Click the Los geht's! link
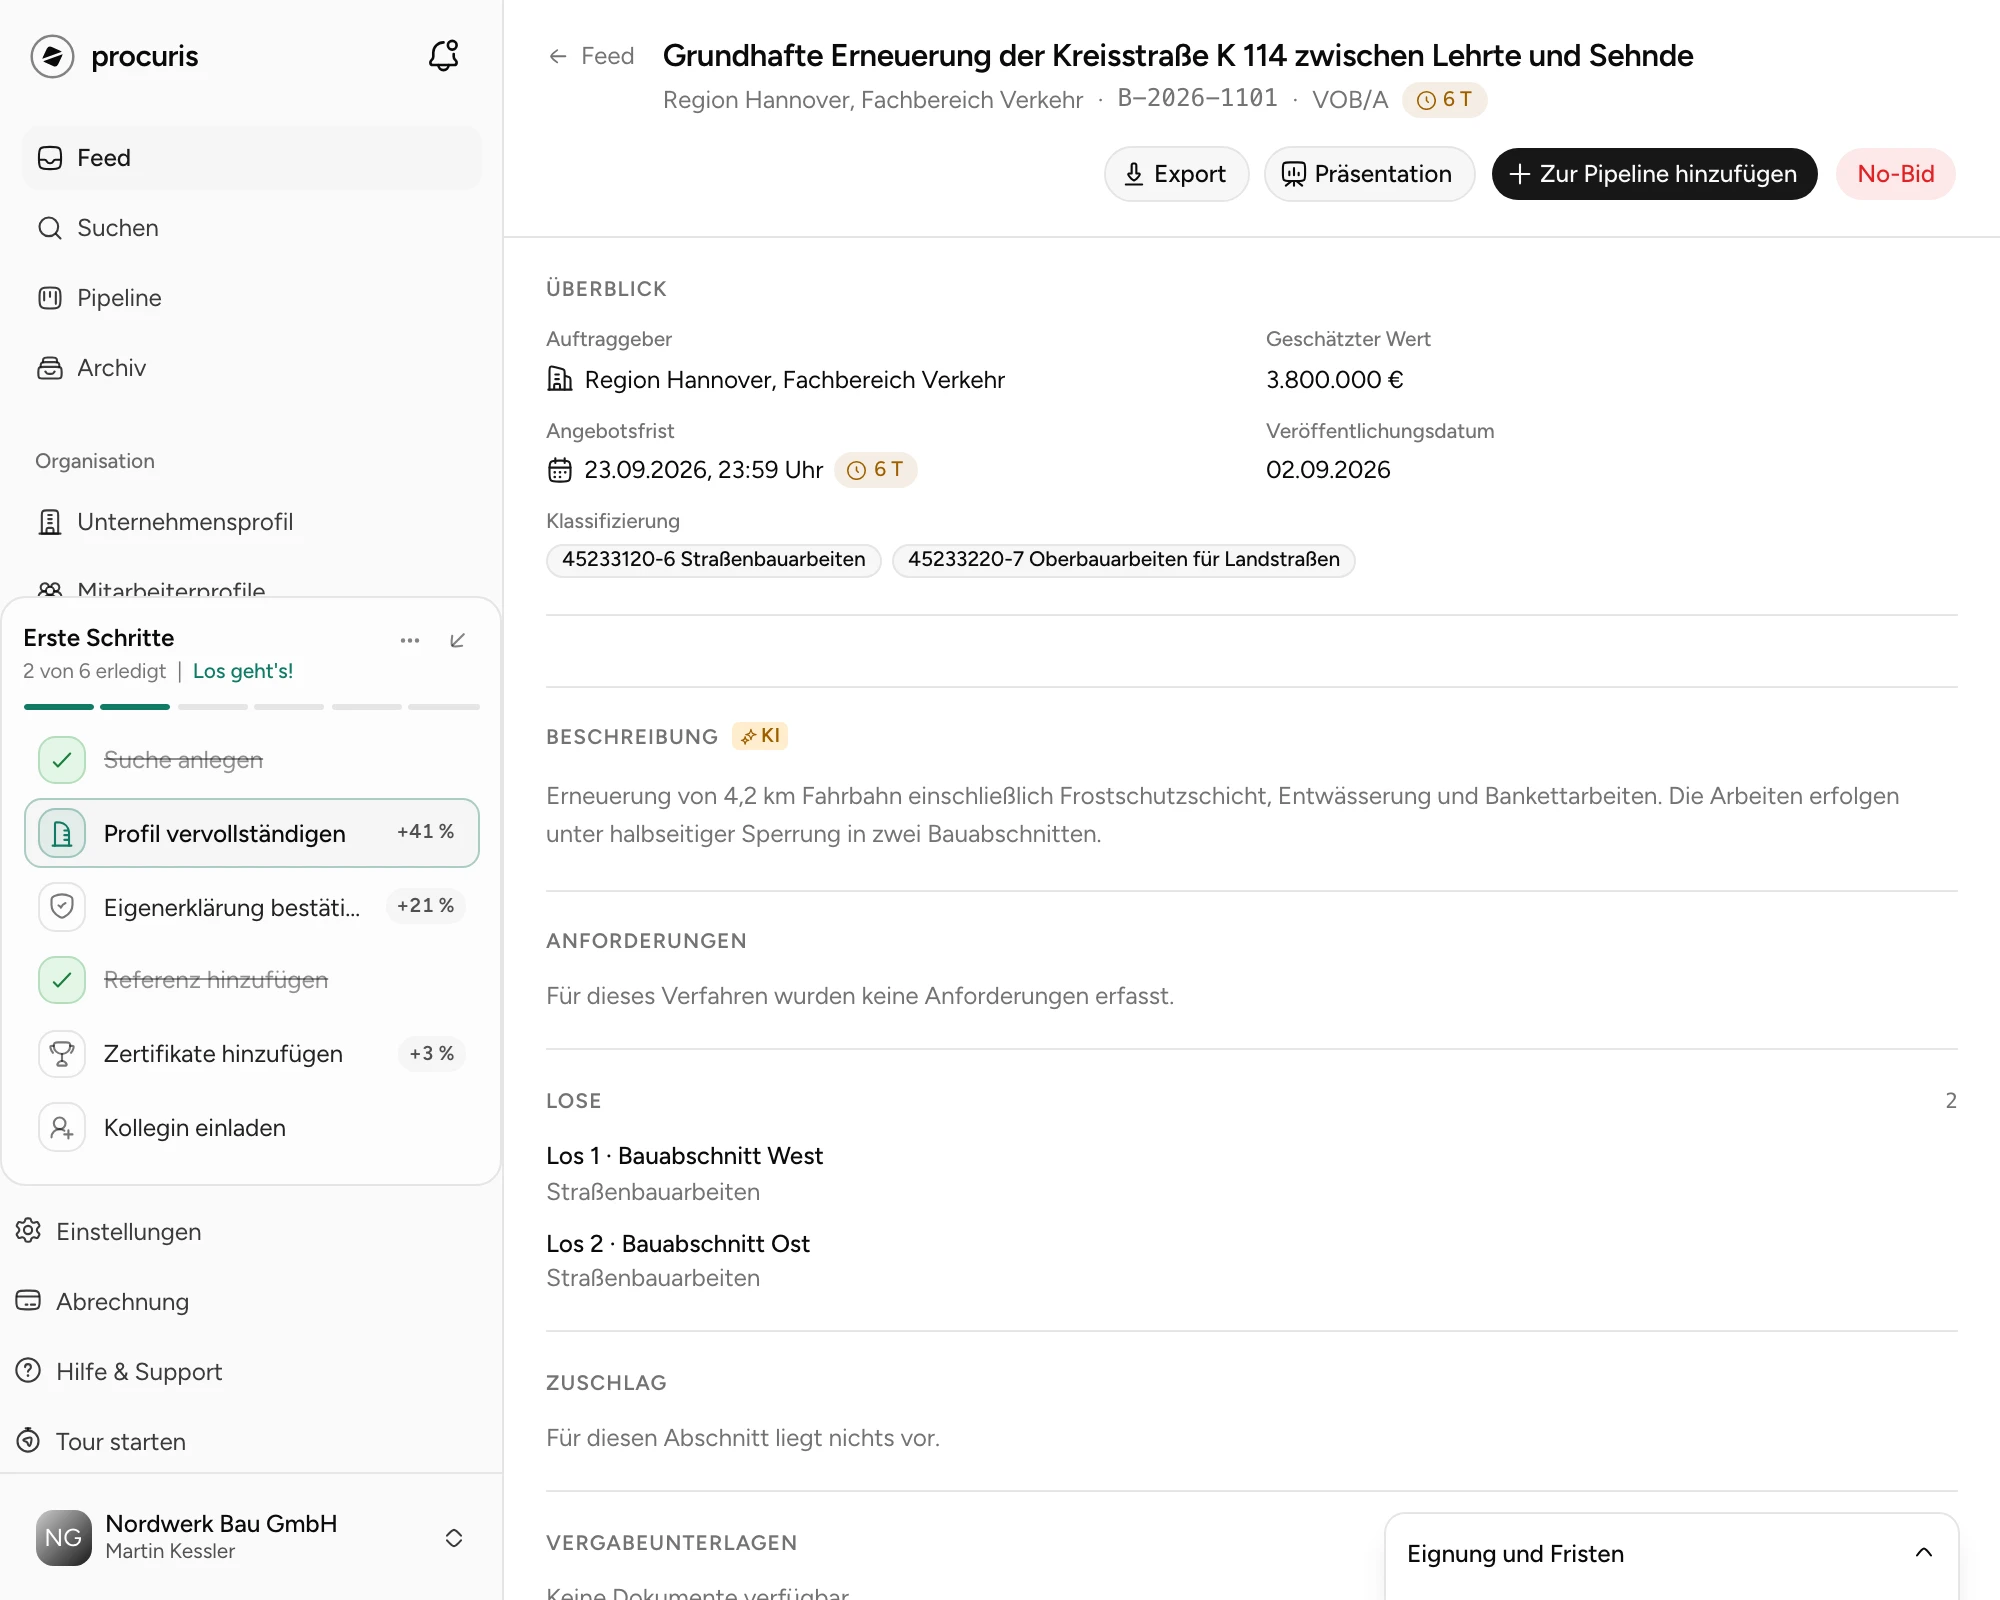Viewport: 2000px width, 1600px height. click(243, 671)
